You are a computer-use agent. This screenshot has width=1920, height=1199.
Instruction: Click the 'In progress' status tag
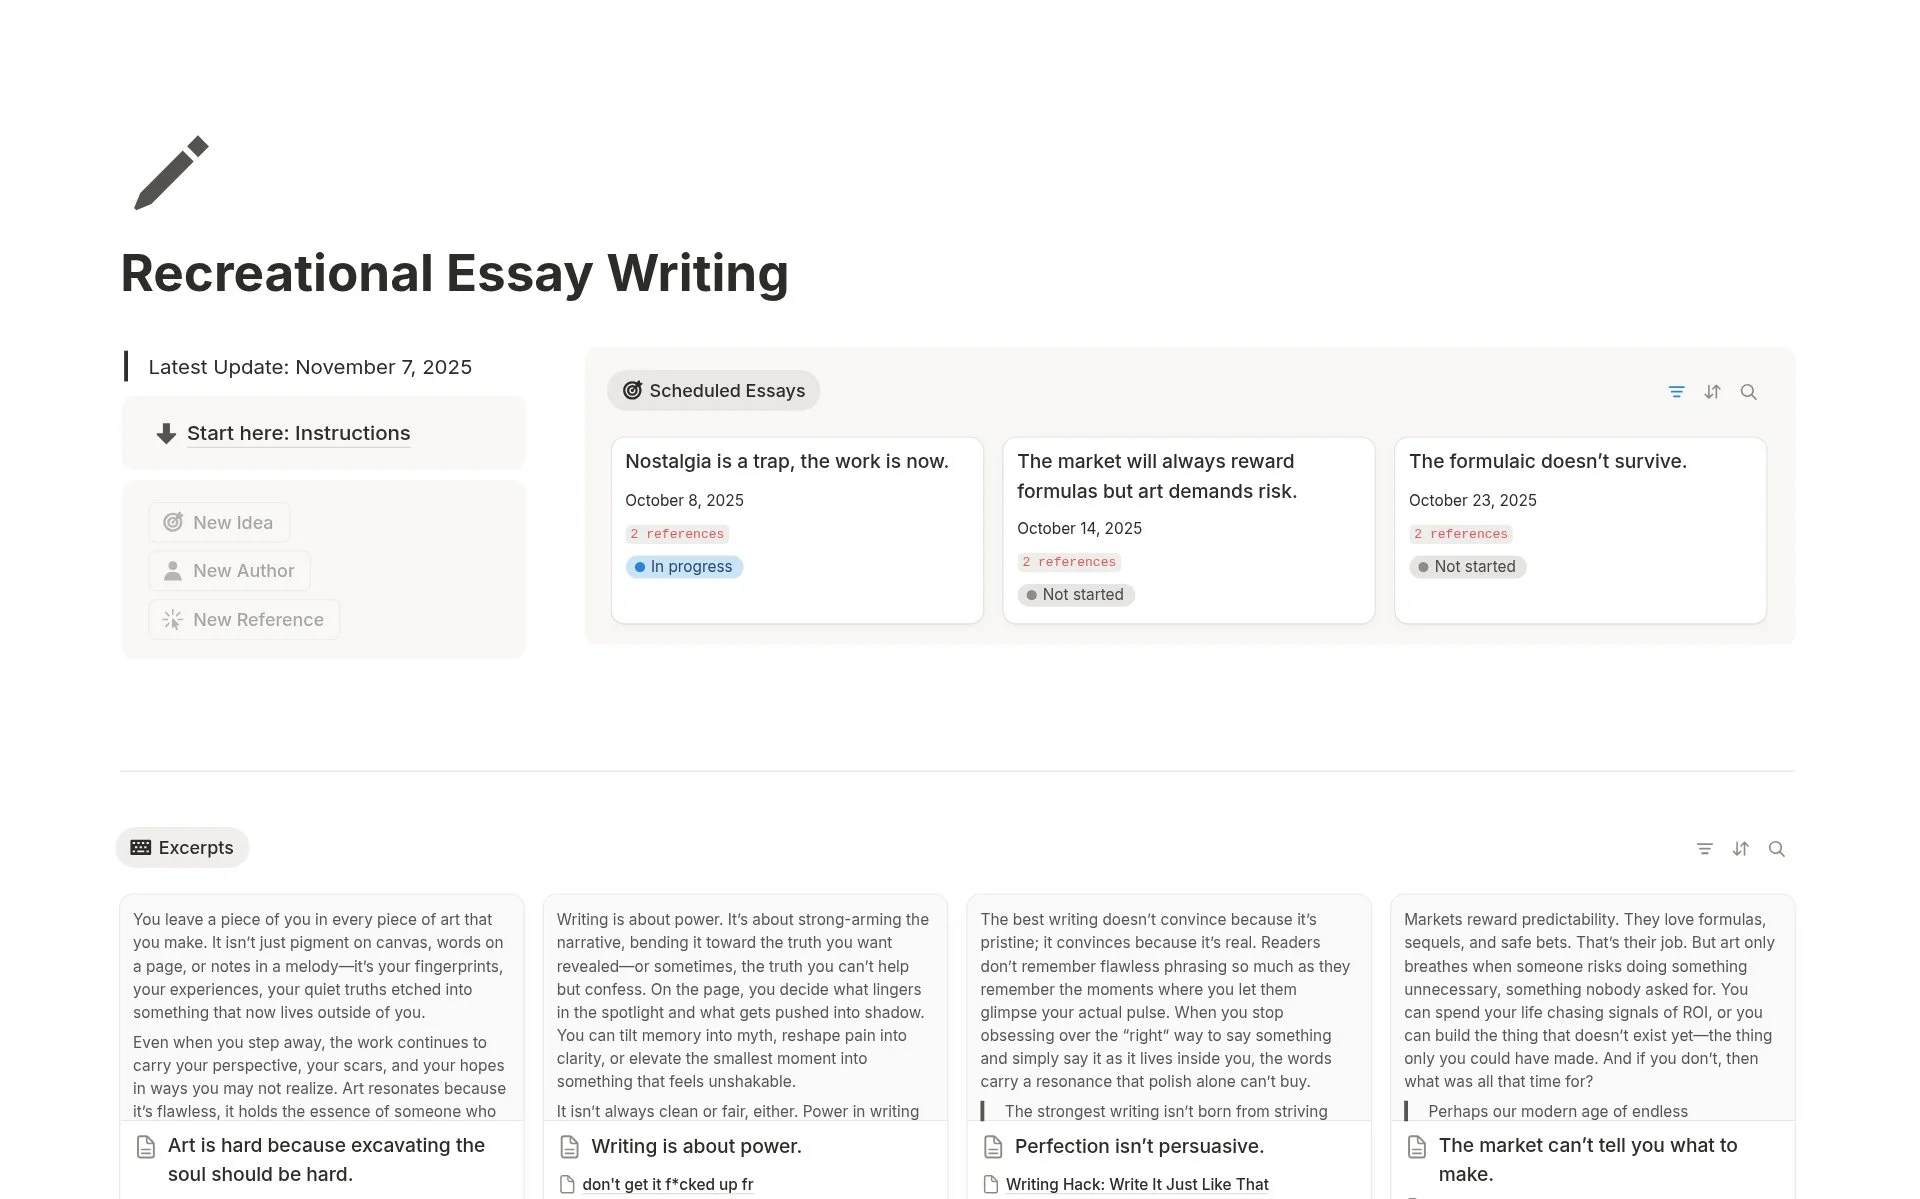684,566
